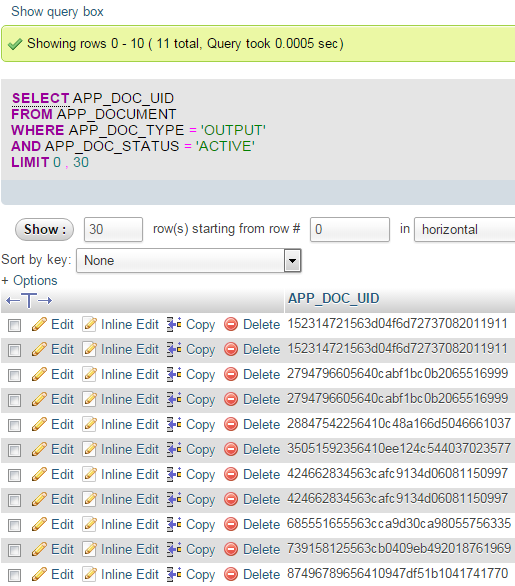Click Inline Edit icon for the 279479660 third row
The image size is (515, 586).
[x=90, y=374]
